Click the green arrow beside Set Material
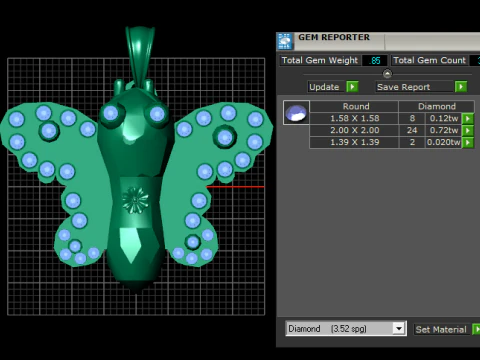Viewport: 480px width, 360px height. [x=477, y=329]
